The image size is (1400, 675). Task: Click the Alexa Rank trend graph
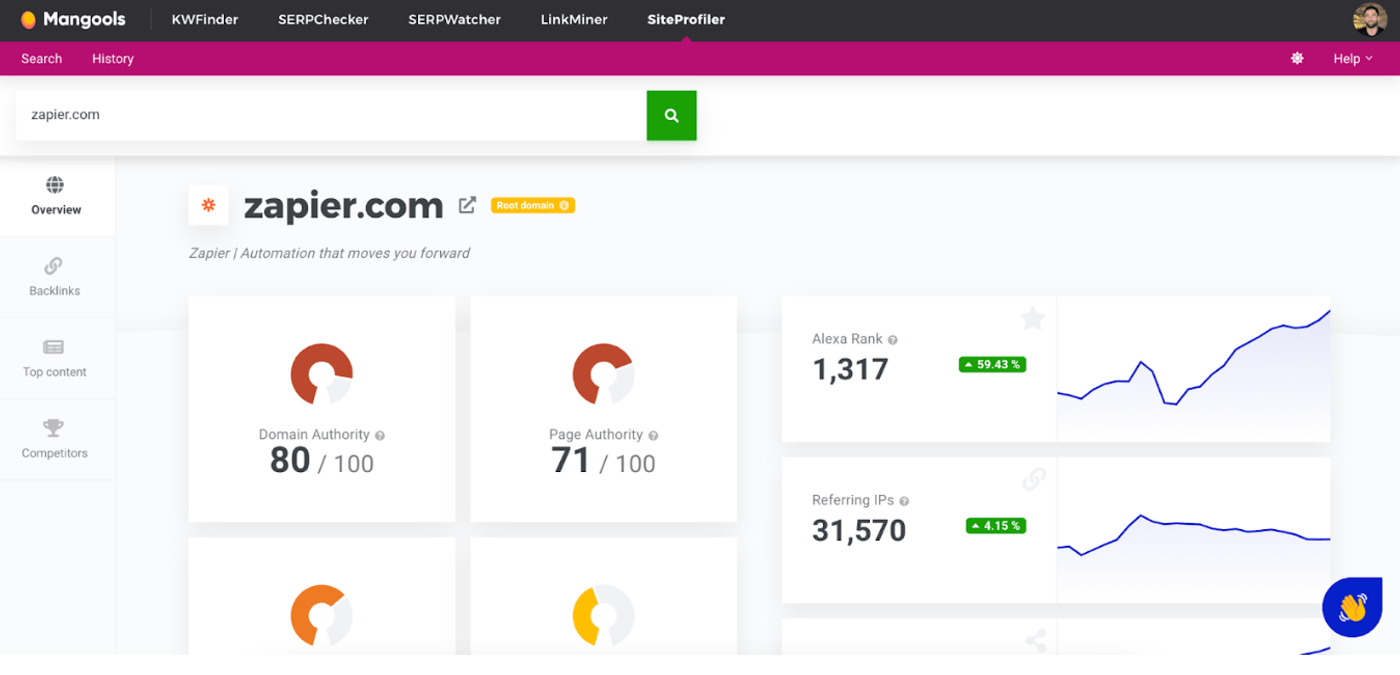[x=1193, y=369]
